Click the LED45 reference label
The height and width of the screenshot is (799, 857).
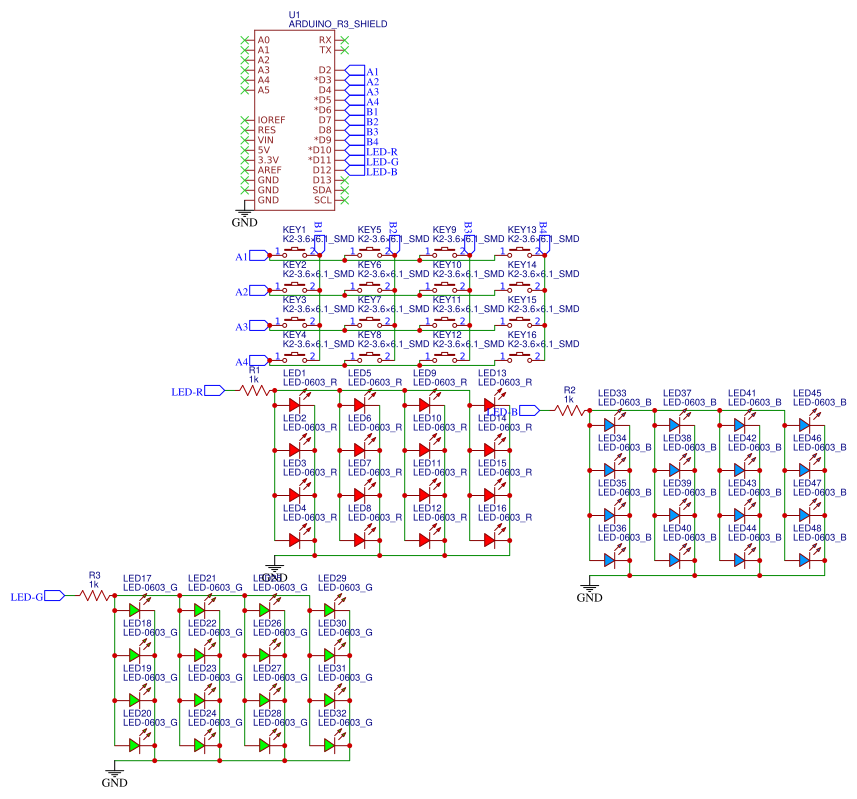tap(807, 393)
